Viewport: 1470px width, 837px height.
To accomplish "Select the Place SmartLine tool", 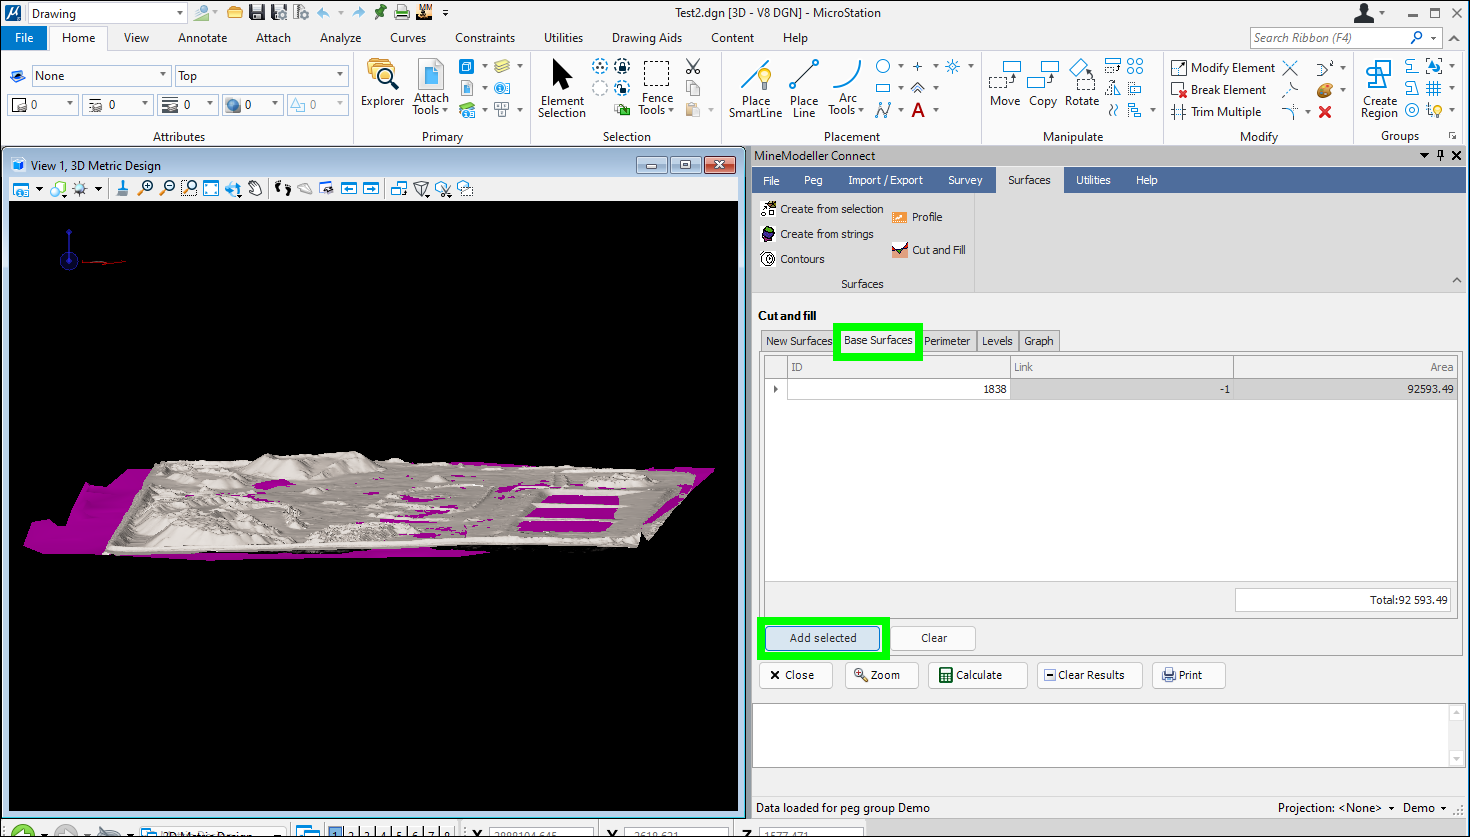I will click(755, 88).
